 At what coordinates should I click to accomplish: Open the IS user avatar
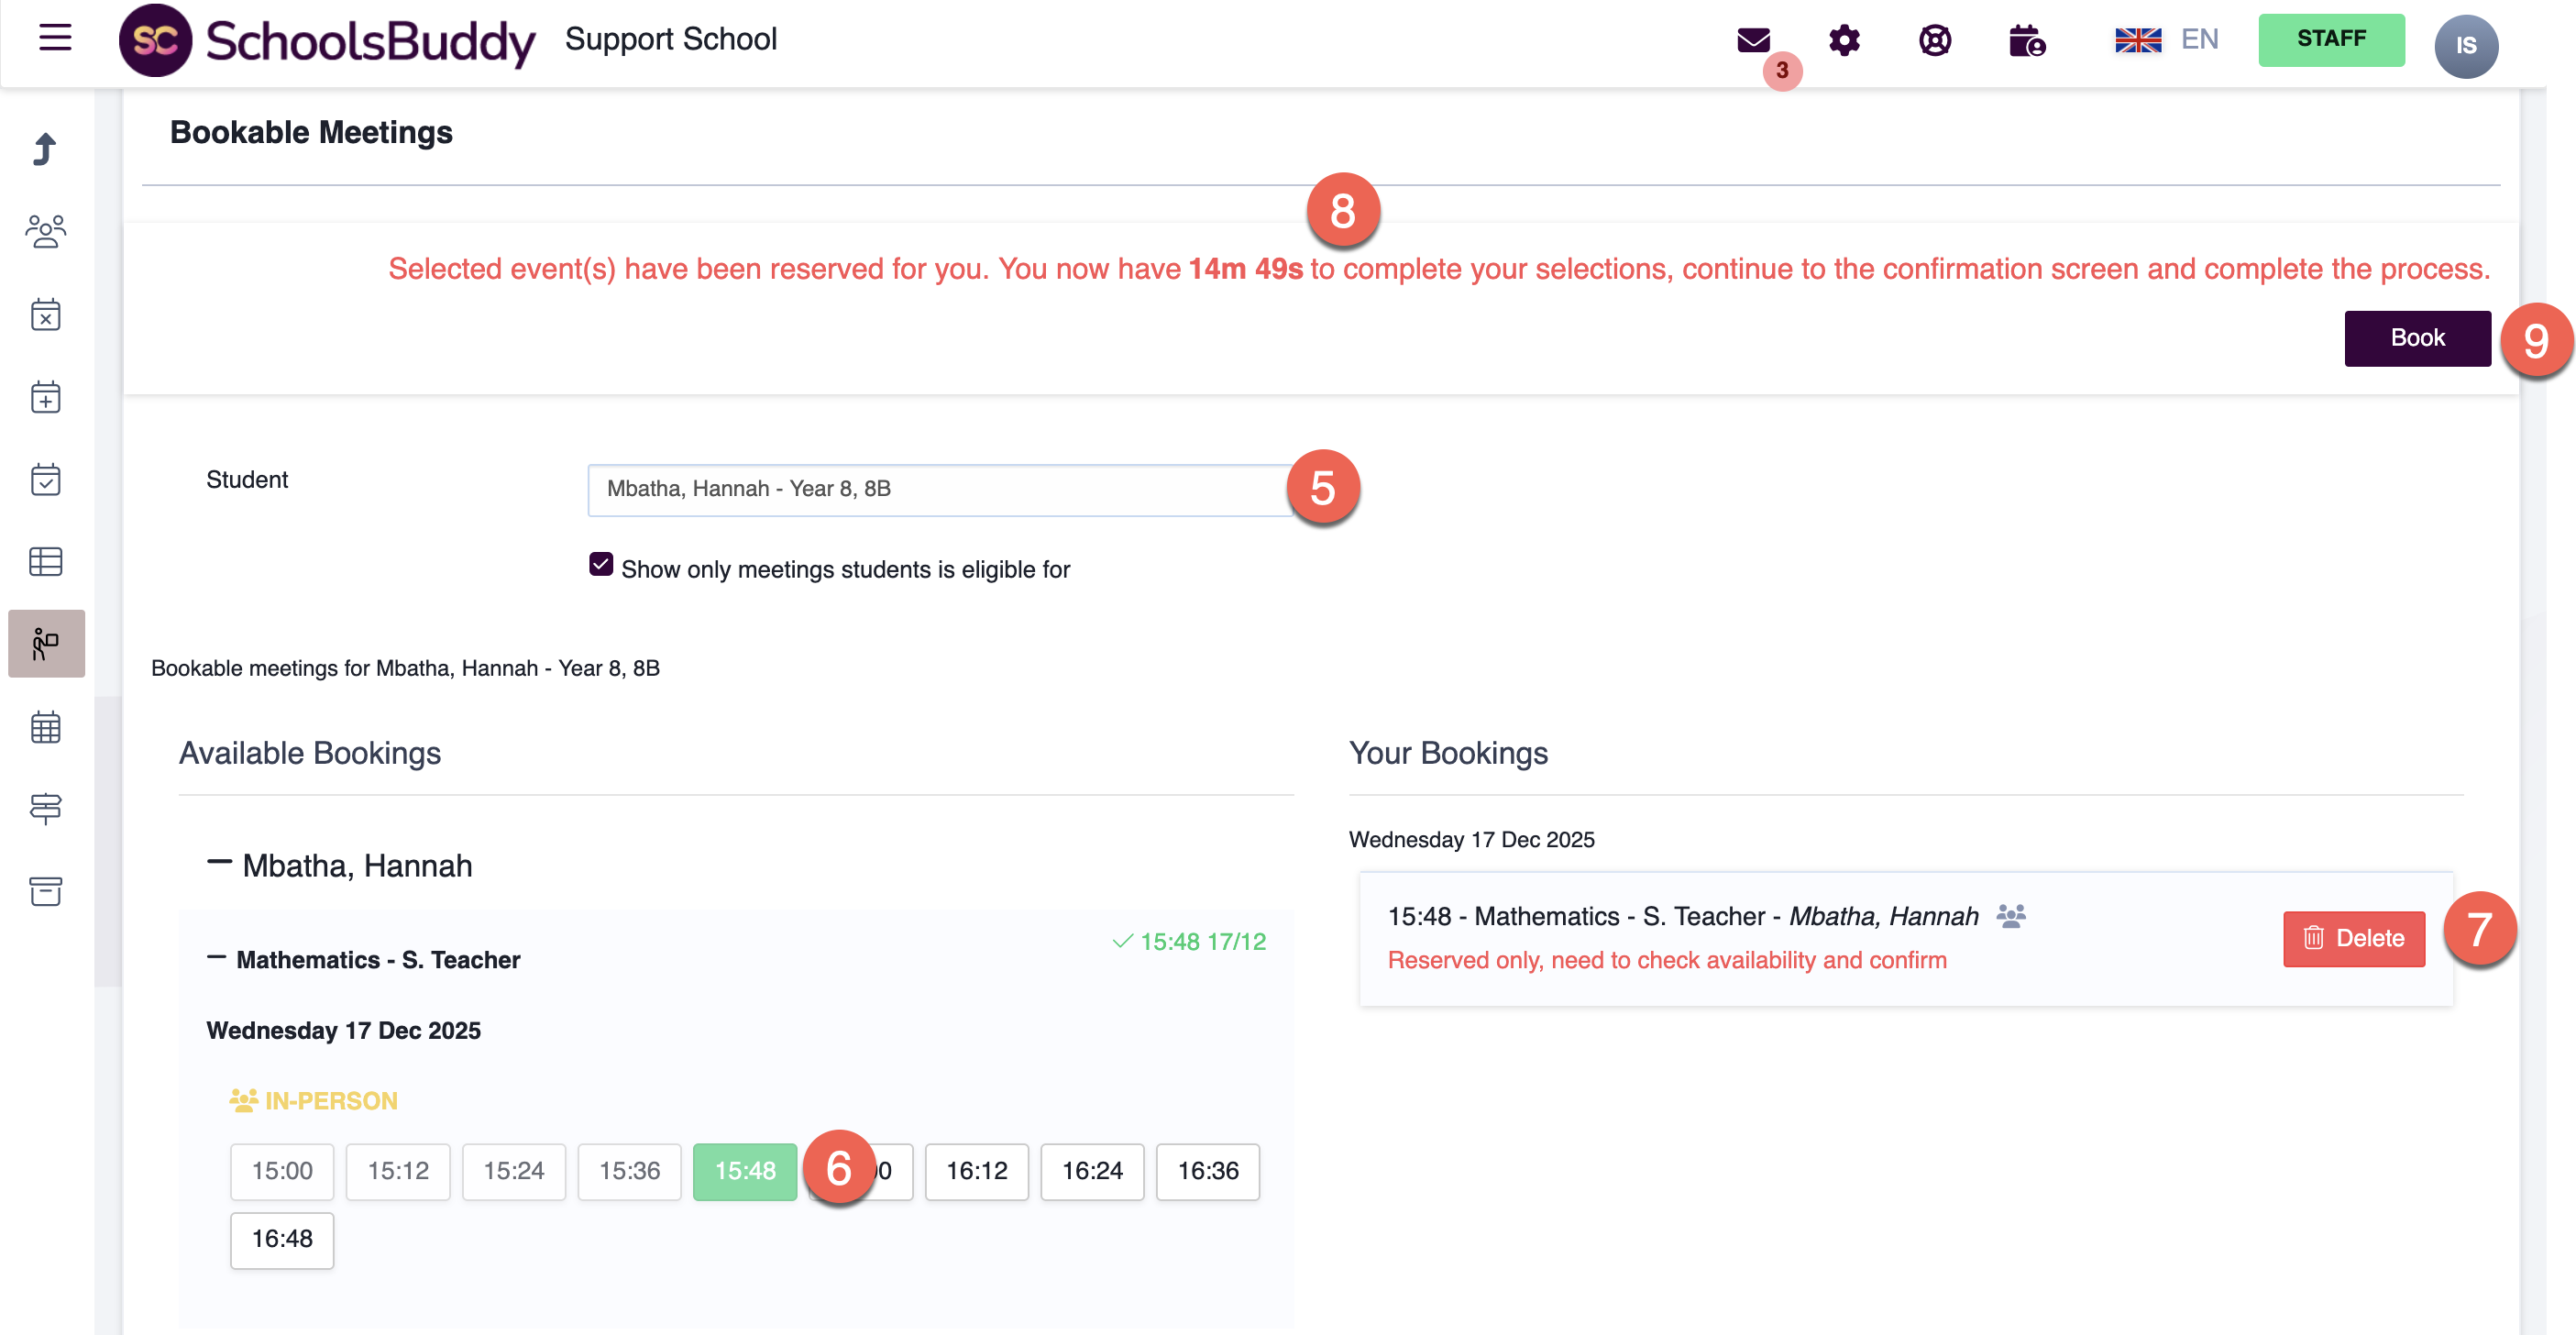tap(2465, 45)
